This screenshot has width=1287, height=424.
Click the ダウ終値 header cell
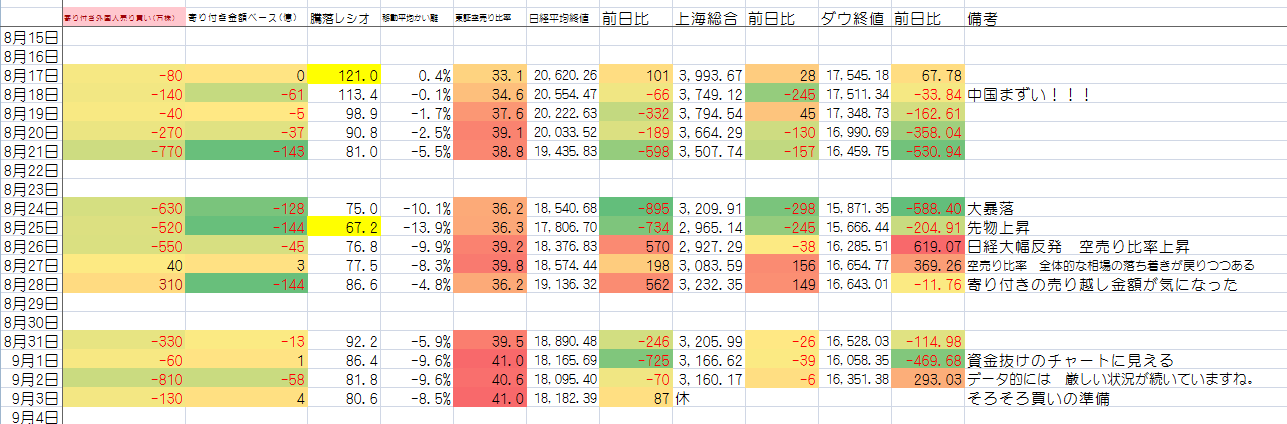(853, 19)
